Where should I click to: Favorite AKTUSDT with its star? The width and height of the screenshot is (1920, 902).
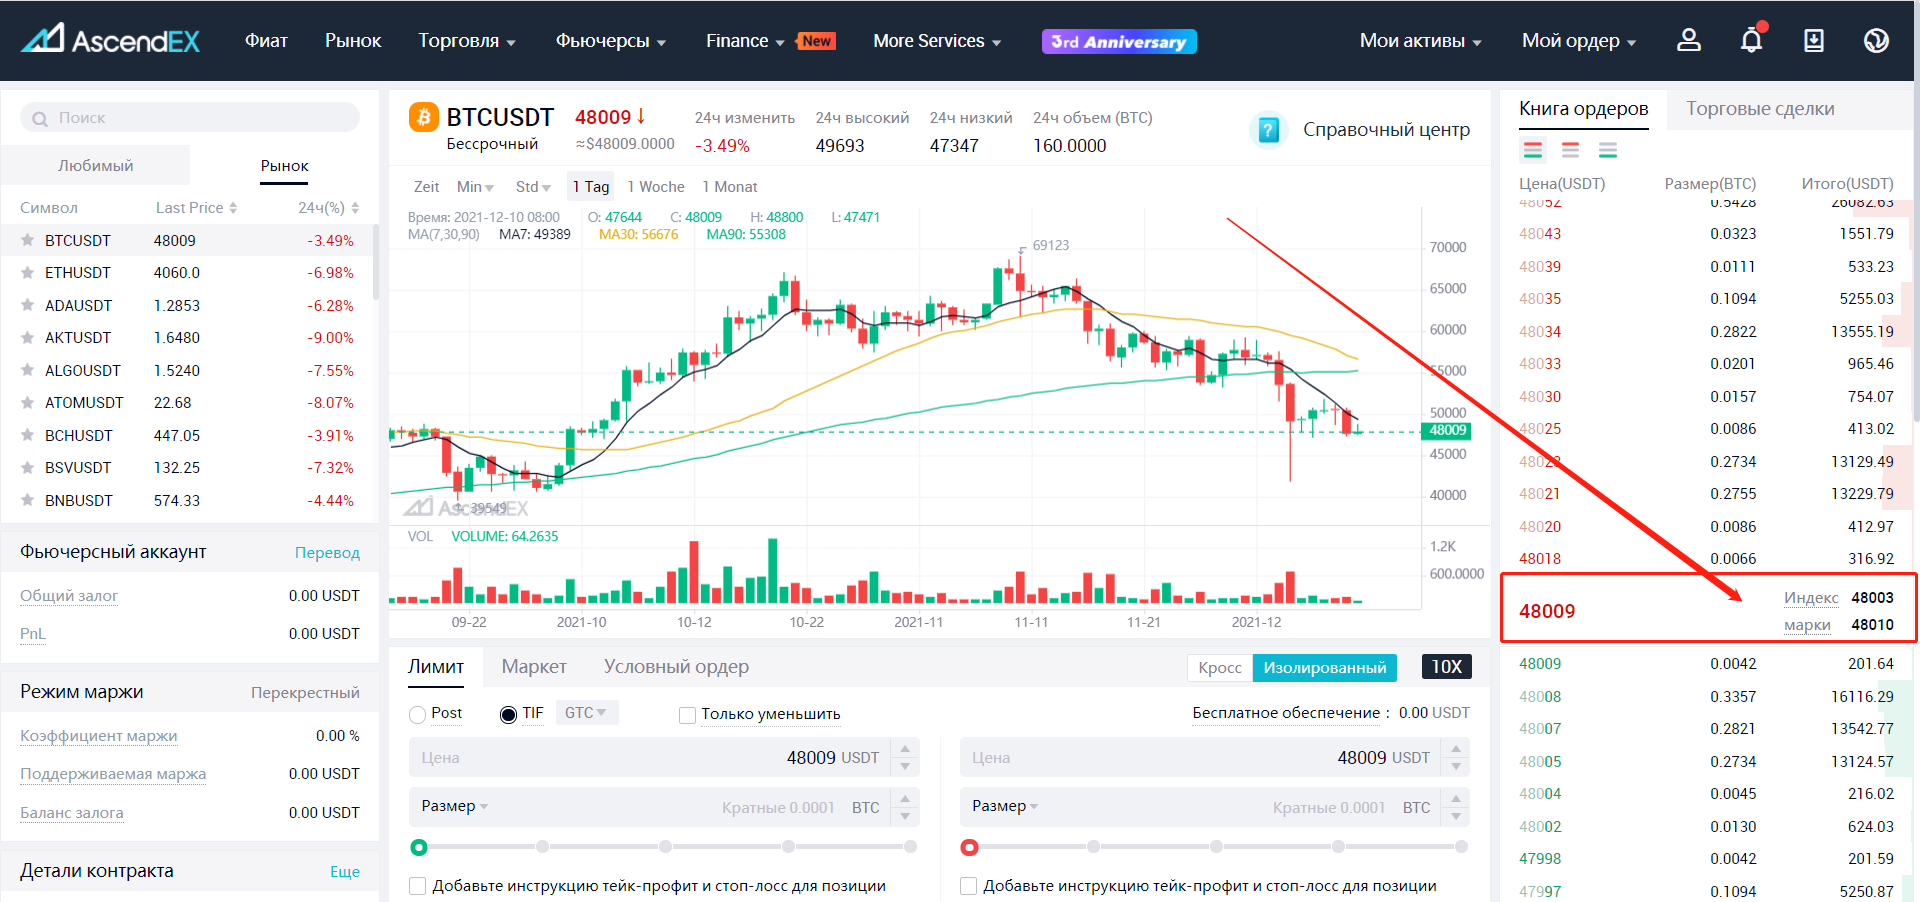(28, 337)
